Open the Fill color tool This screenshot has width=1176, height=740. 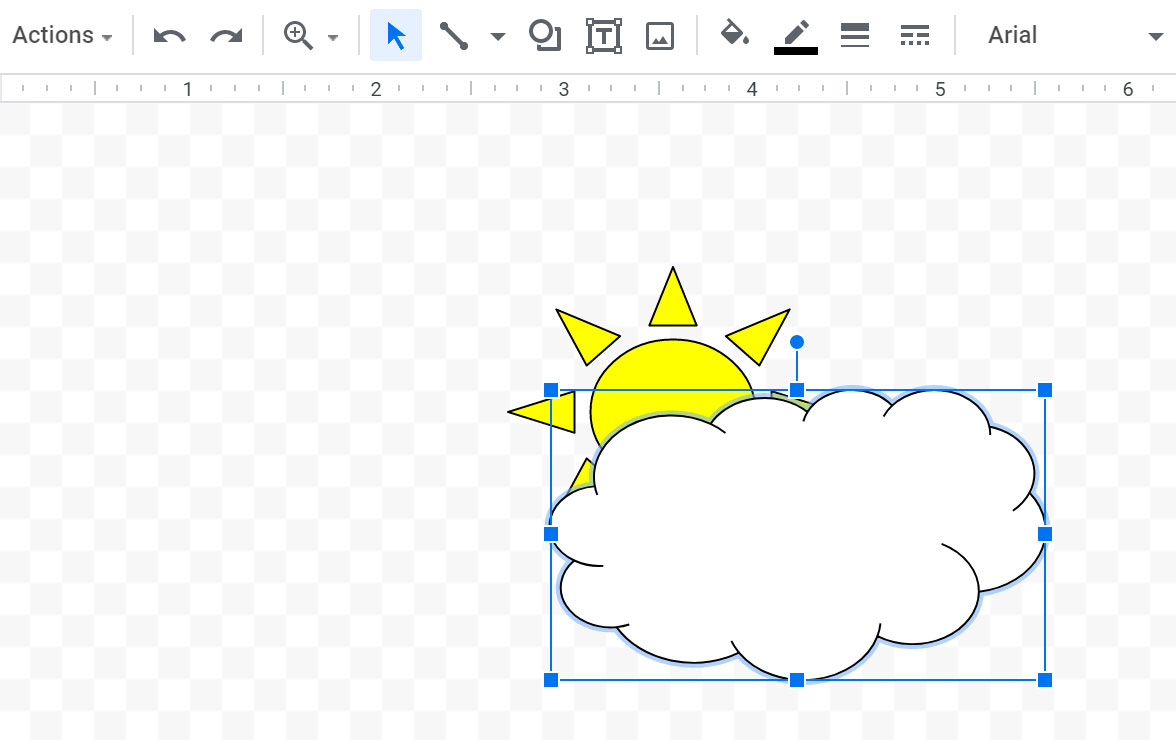point(735,34)
